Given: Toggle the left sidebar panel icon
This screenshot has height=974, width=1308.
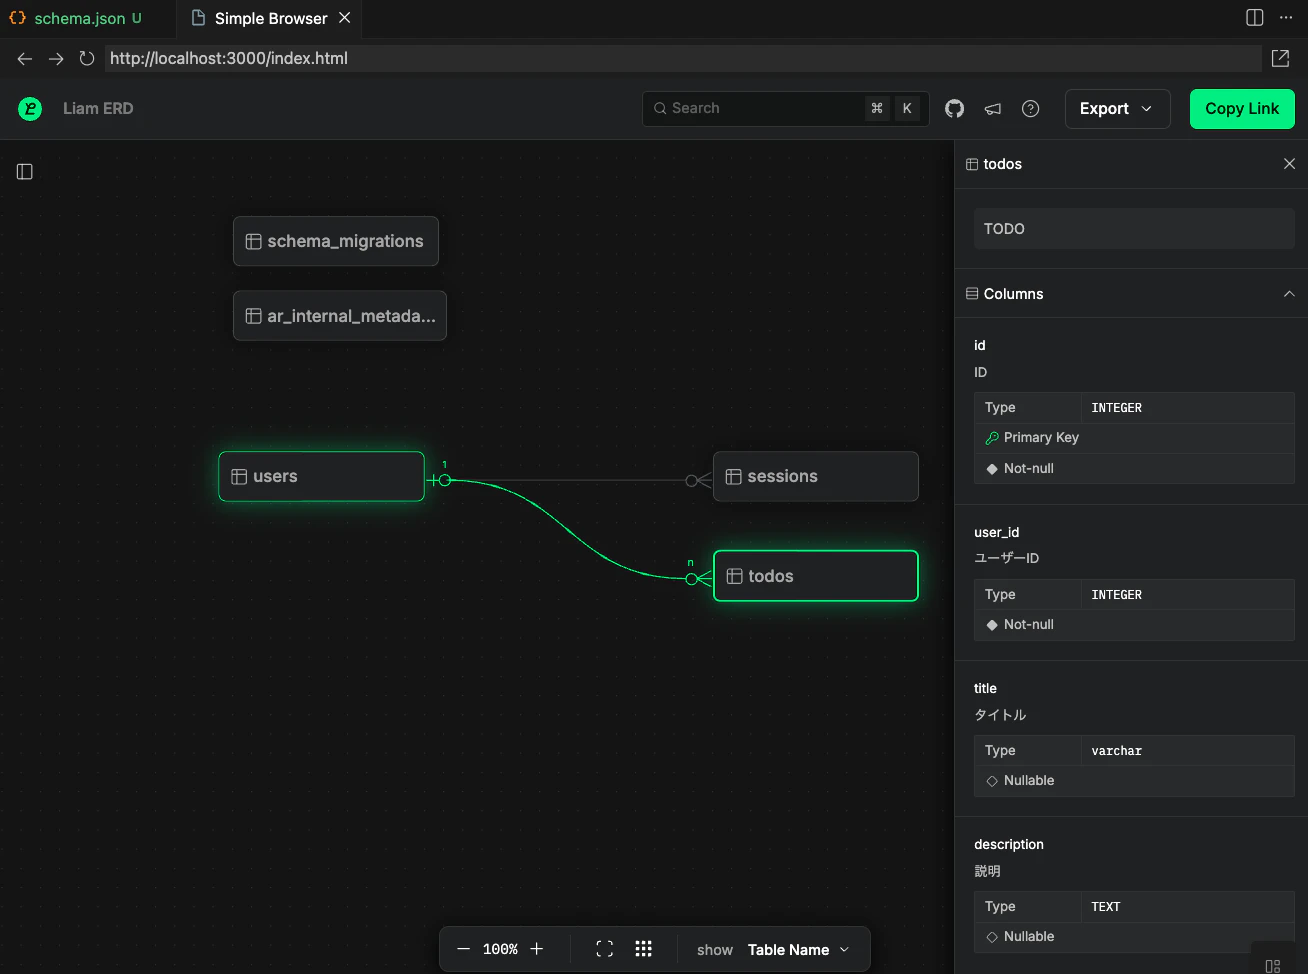Looking at the screenshot, I should coord(25,172).
